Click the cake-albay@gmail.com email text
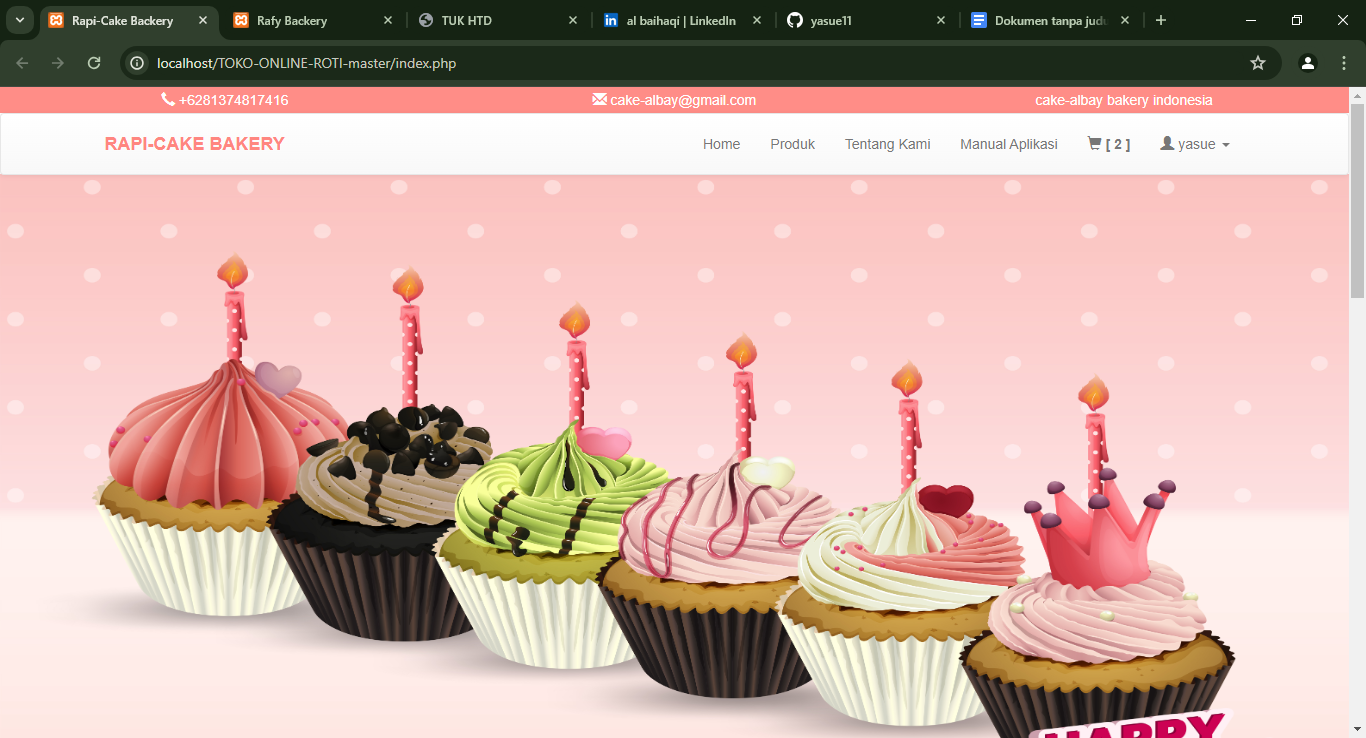 tap(683, 100)
